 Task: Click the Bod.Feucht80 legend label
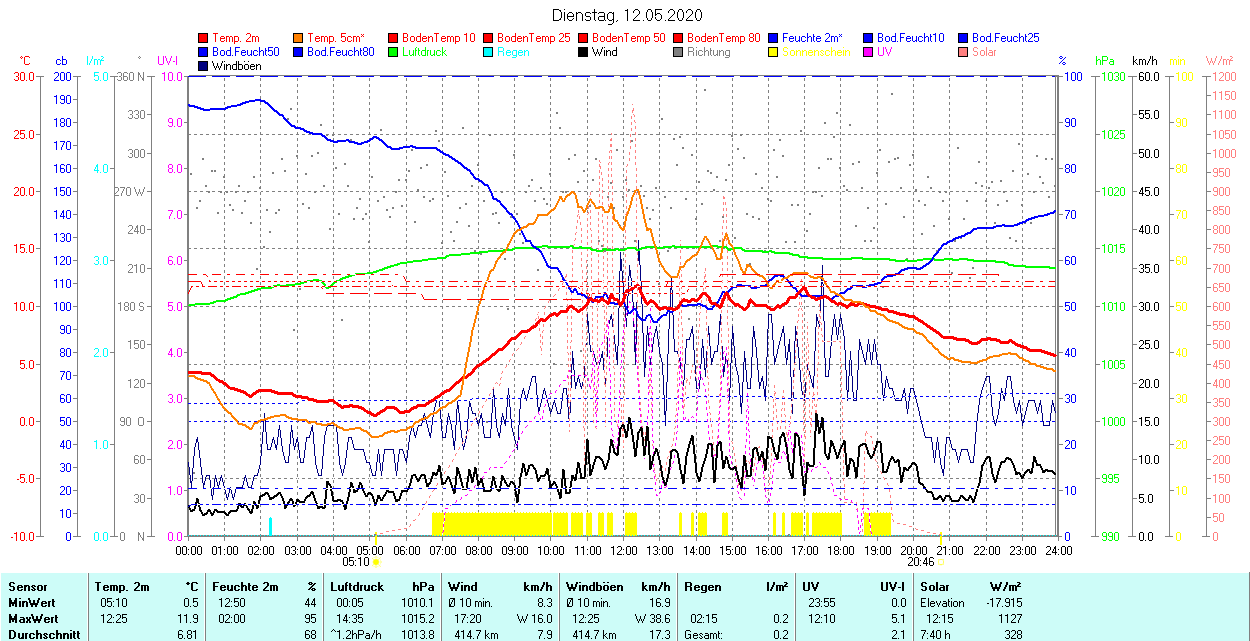(x=340, y=52)
